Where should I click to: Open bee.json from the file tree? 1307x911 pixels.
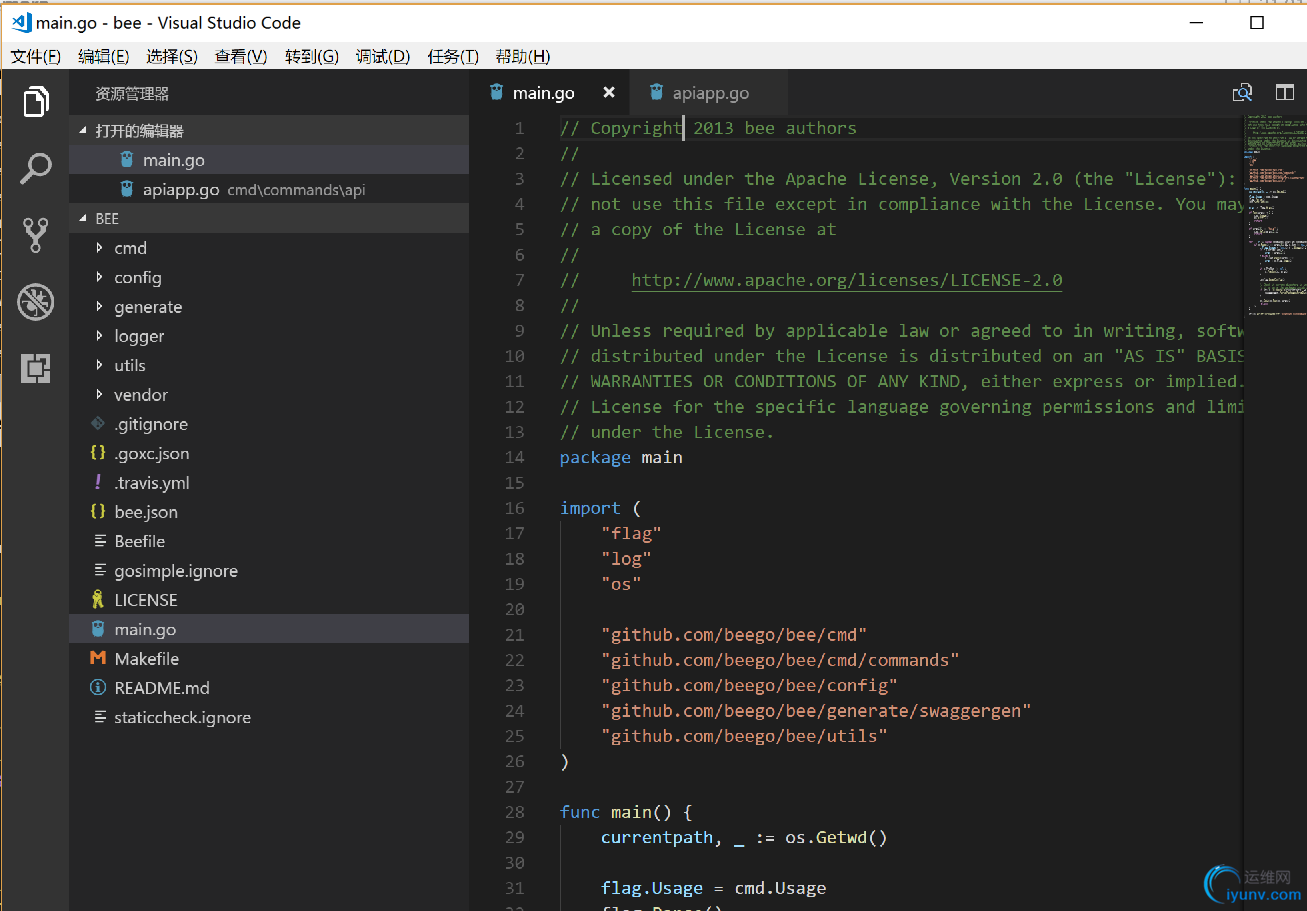click(x=269, y=512)
